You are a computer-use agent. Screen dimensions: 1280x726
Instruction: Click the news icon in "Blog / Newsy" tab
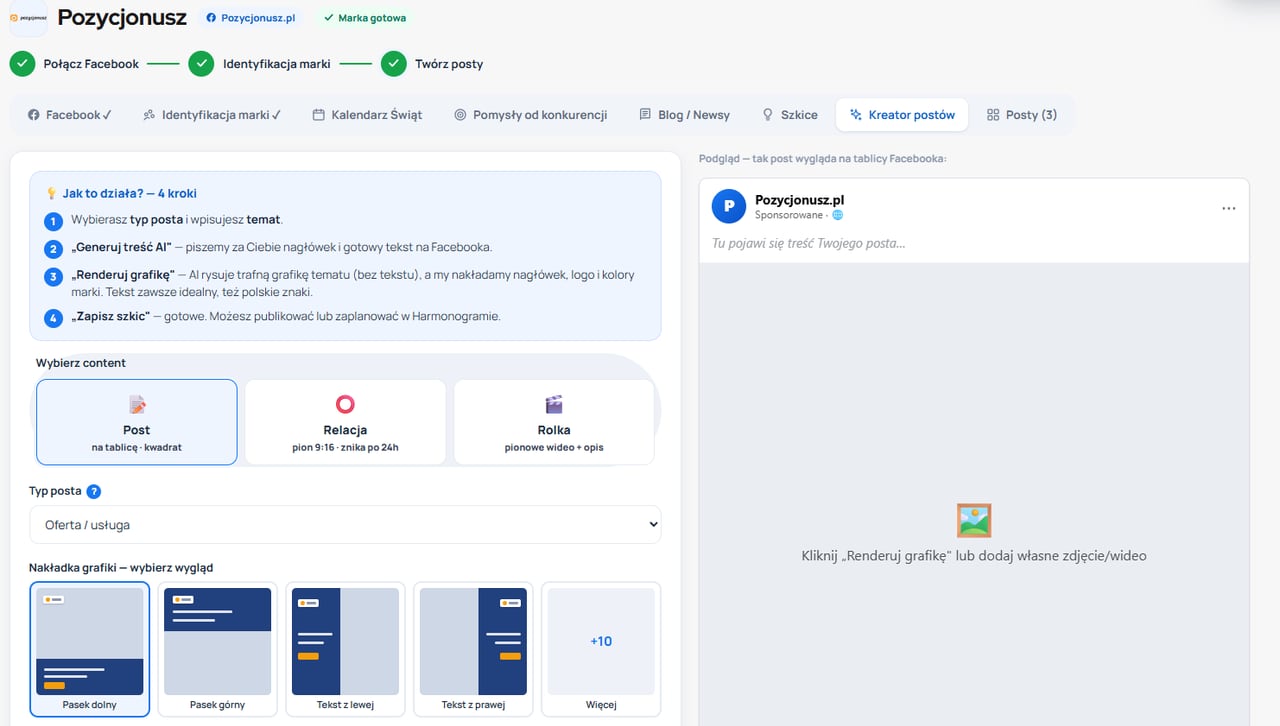point(645,115)
